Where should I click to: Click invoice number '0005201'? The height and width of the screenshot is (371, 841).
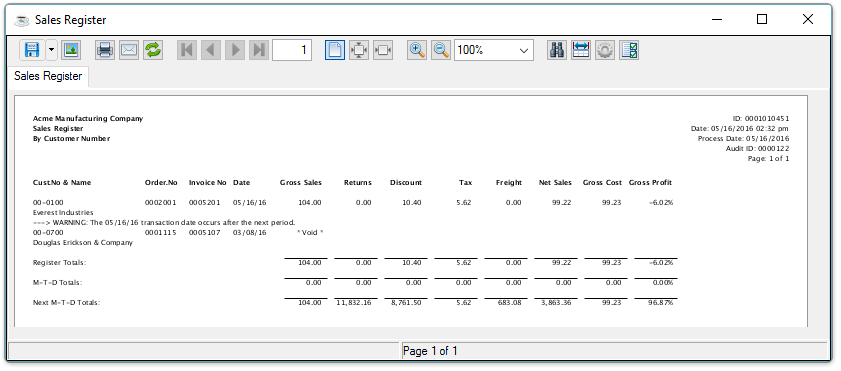point(204,203)
